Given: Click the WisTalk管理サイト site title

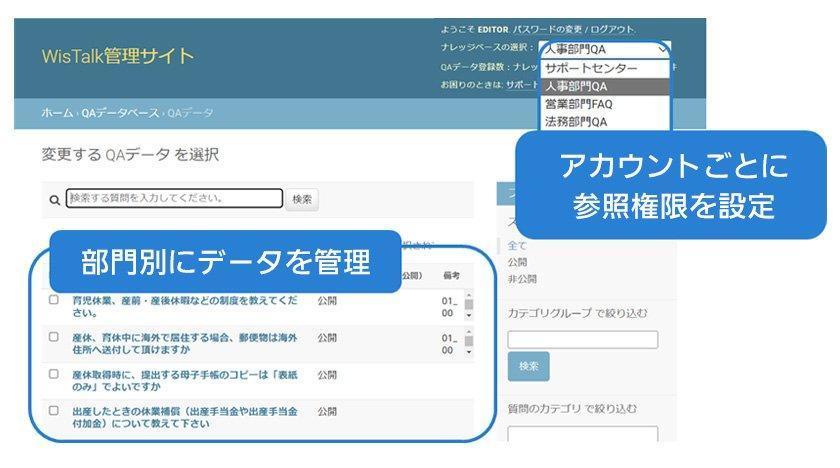Looking at the screenshot, I should (118, 56).
